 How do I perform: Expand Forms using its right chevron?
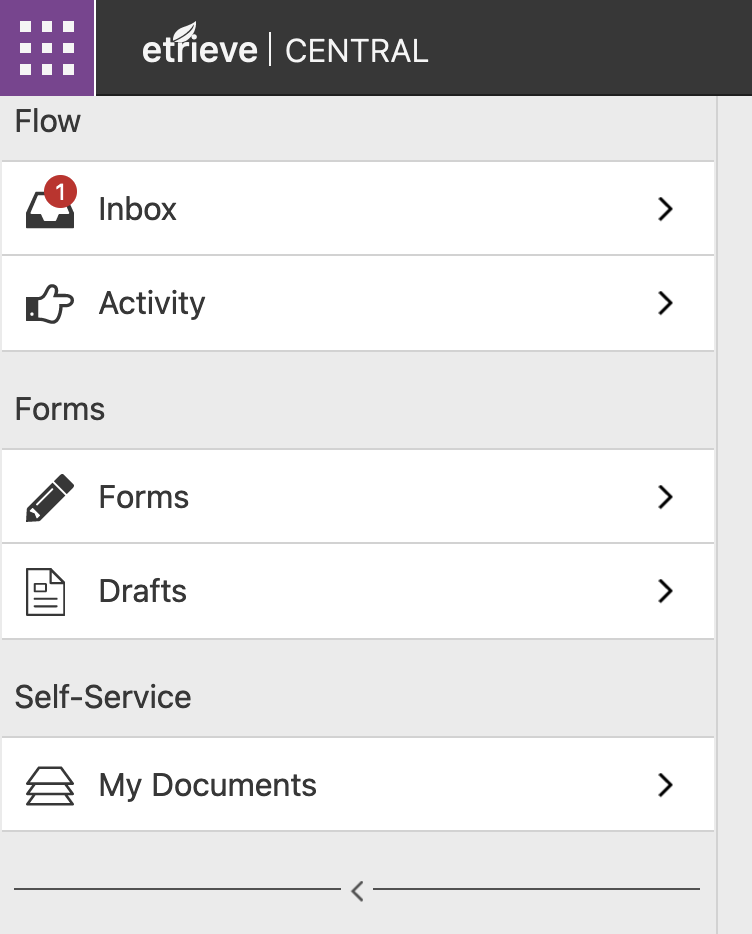point(665,497)
